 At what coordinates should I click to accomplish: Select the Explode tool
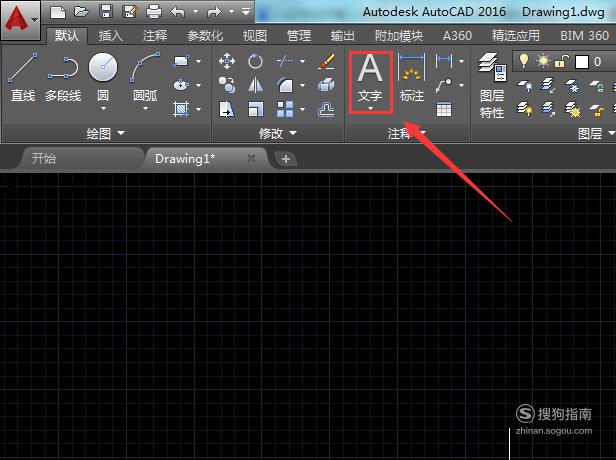[x=326, y=85]
